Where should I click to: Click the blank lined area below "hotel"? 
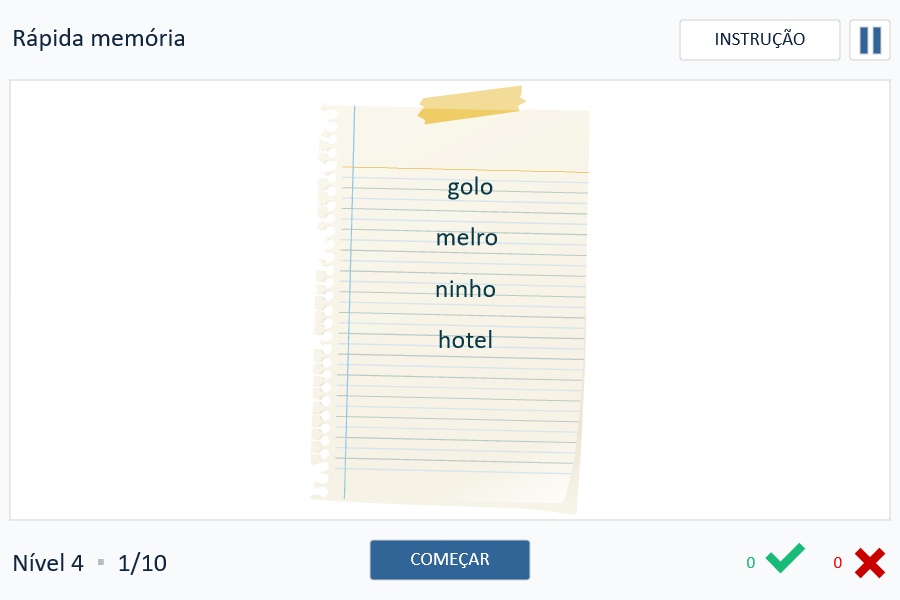click(465, 420)
